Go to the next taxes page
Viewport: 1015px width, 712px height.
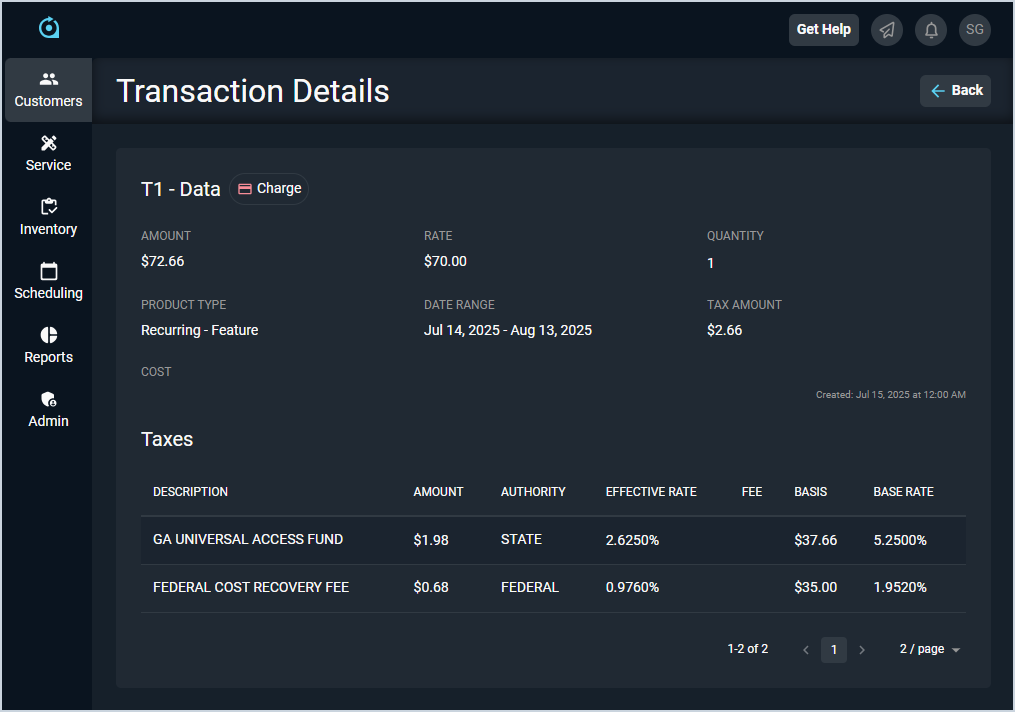point(862,650)
